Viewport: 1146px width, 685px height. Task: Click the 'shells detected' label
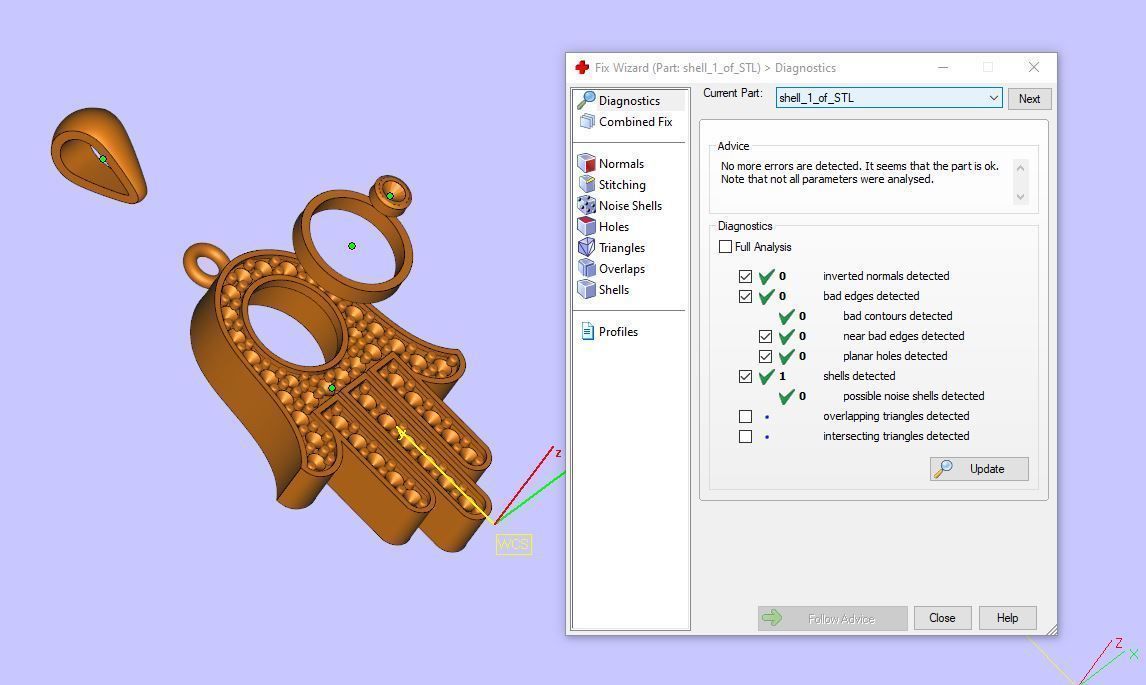tap(859, 376)
